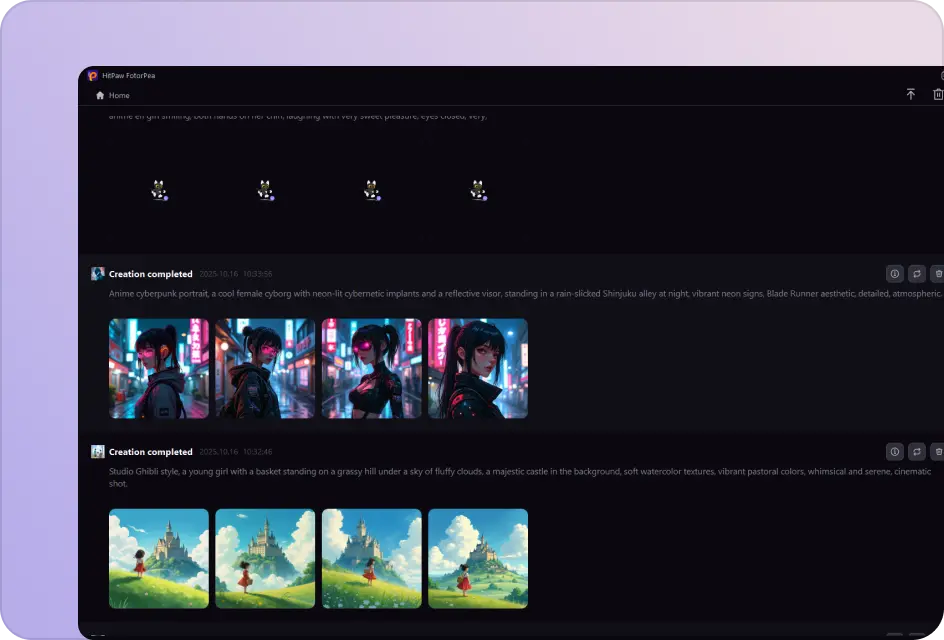Regenerate the Studio Ghibli creation
The height and width of the screenshot is (640, 944).
click(x=916, y=452)
